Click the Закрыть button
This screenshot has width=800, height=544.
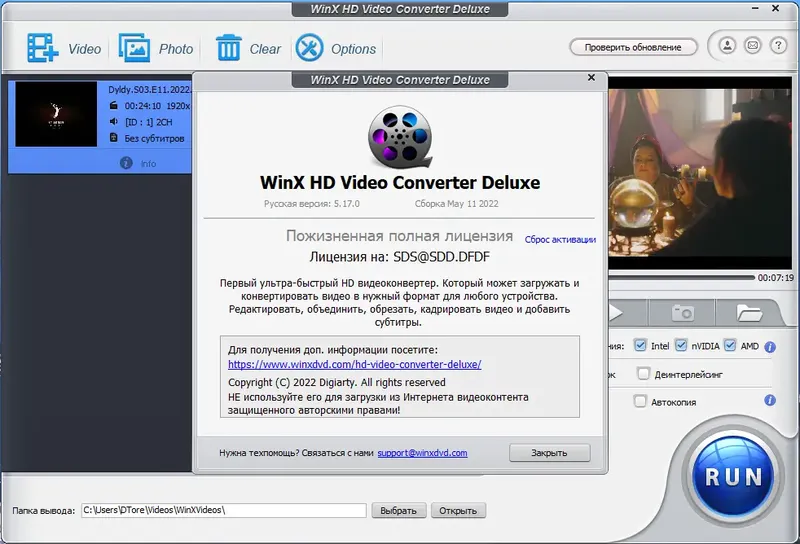549,453
